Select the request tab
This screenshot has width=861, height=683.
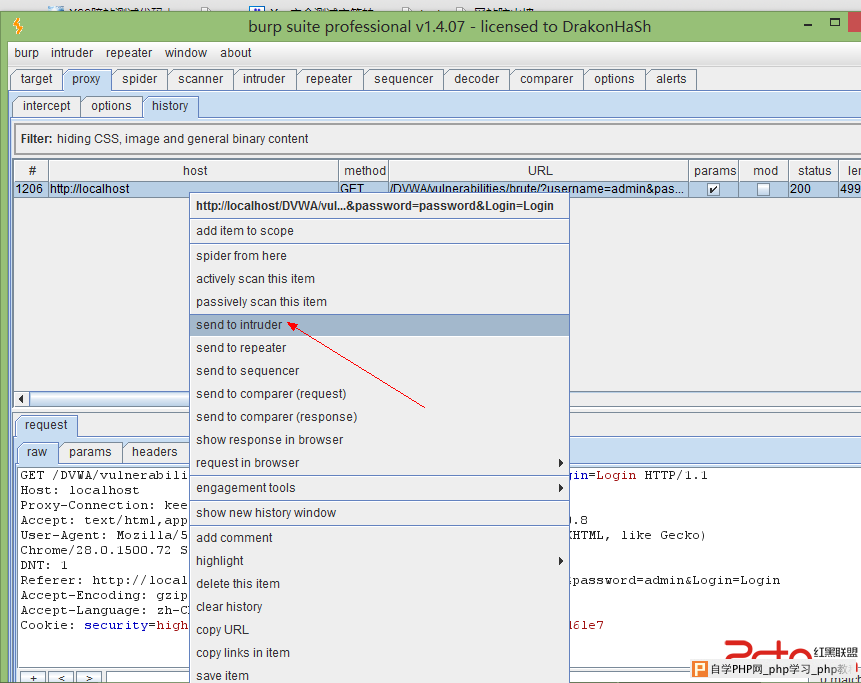(46, 425)
